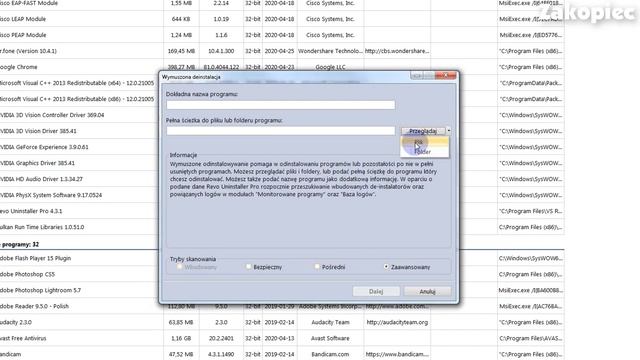The image size is (640, 360).
Task: Select NVIDIA Graphics Driver 385.41 entry
Action: point(38,163)
